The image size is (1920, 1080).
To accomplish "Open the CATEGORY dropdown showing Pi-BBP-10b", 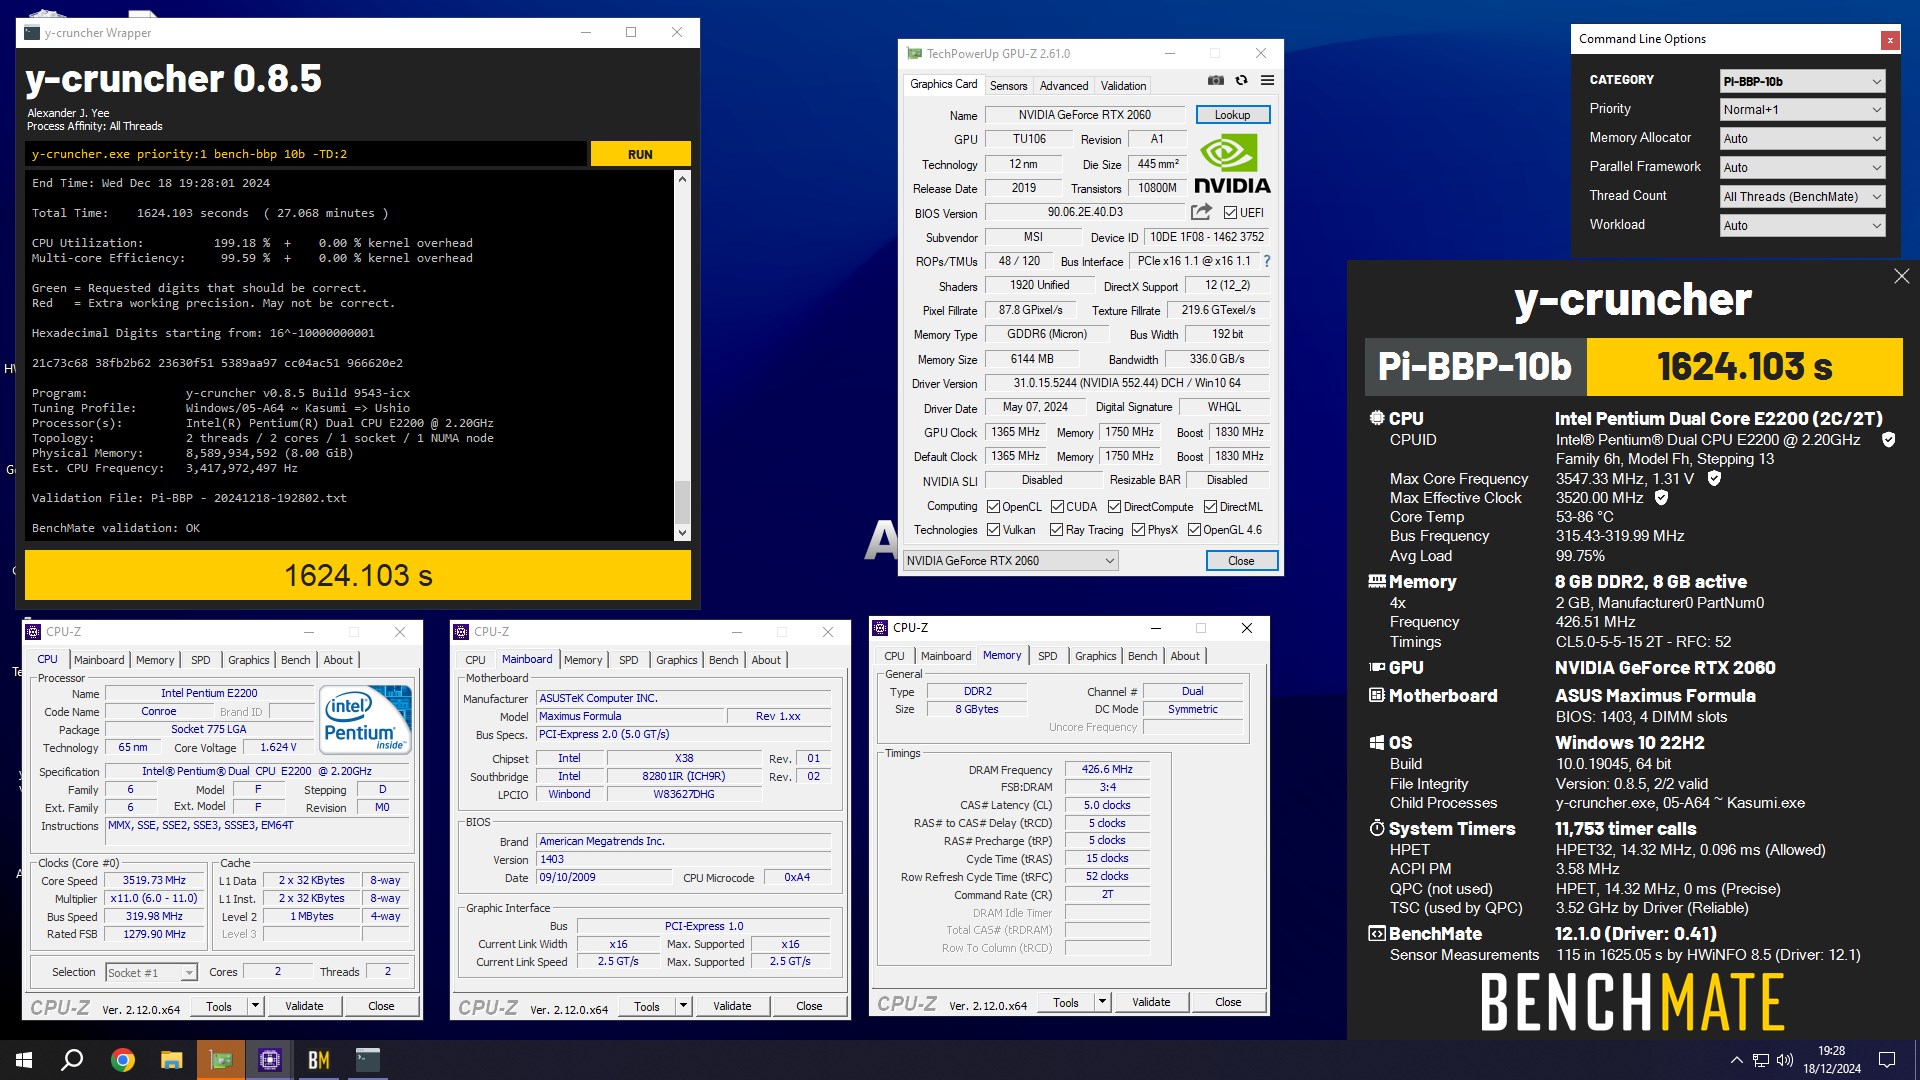I will tap(1803, 81).
